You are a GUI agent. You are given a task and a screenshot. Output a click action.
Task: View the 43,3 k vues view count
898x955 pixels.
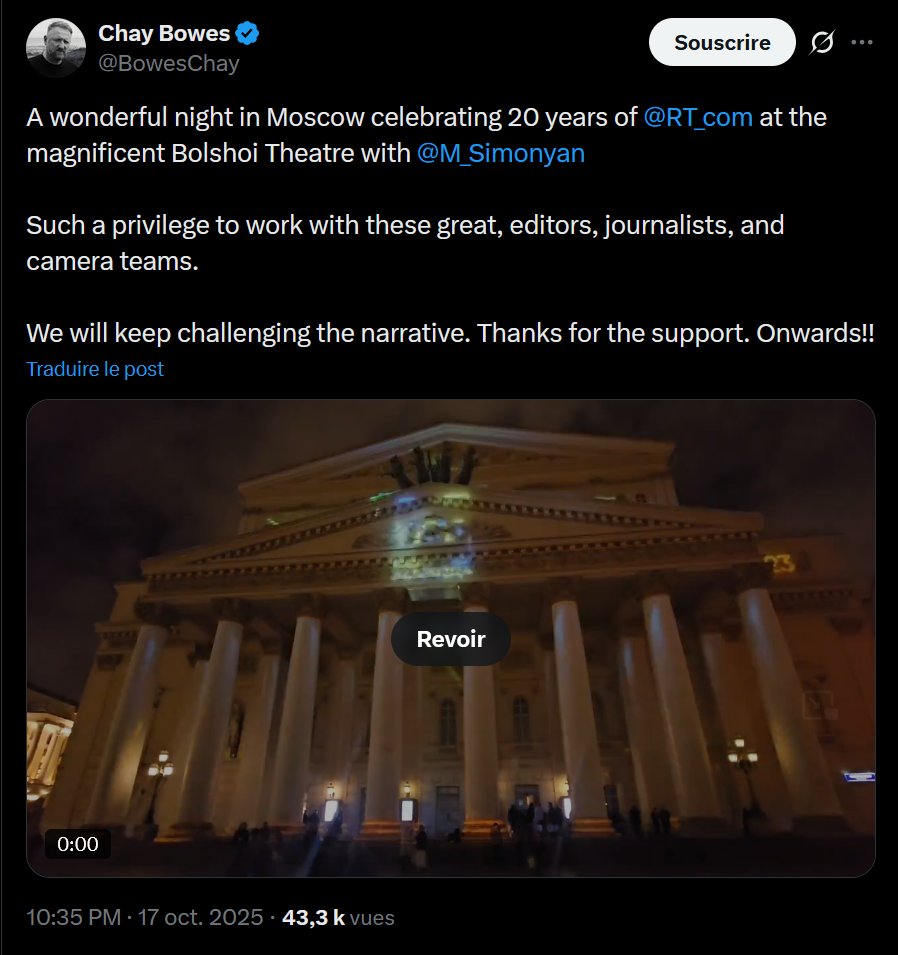click(338, 917)
